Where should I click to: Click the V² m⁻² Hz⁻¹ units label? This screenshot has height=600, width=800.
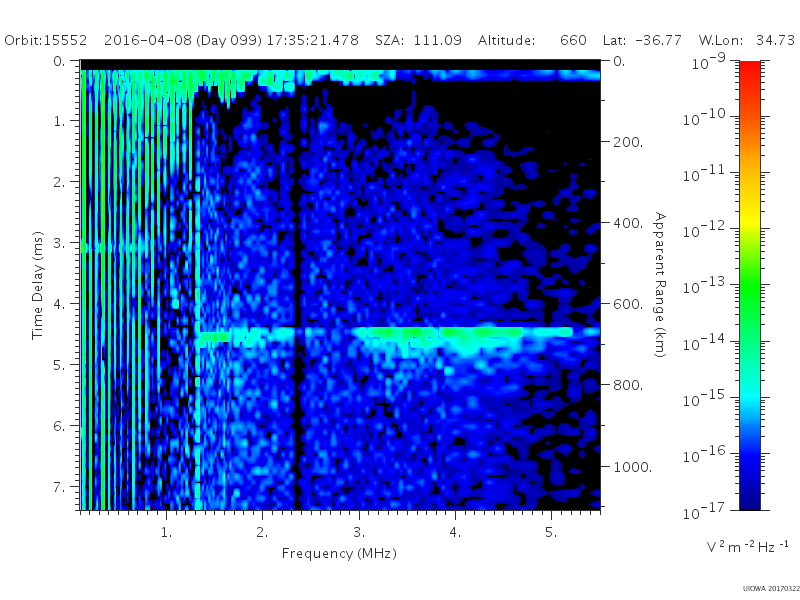[747, 546]
